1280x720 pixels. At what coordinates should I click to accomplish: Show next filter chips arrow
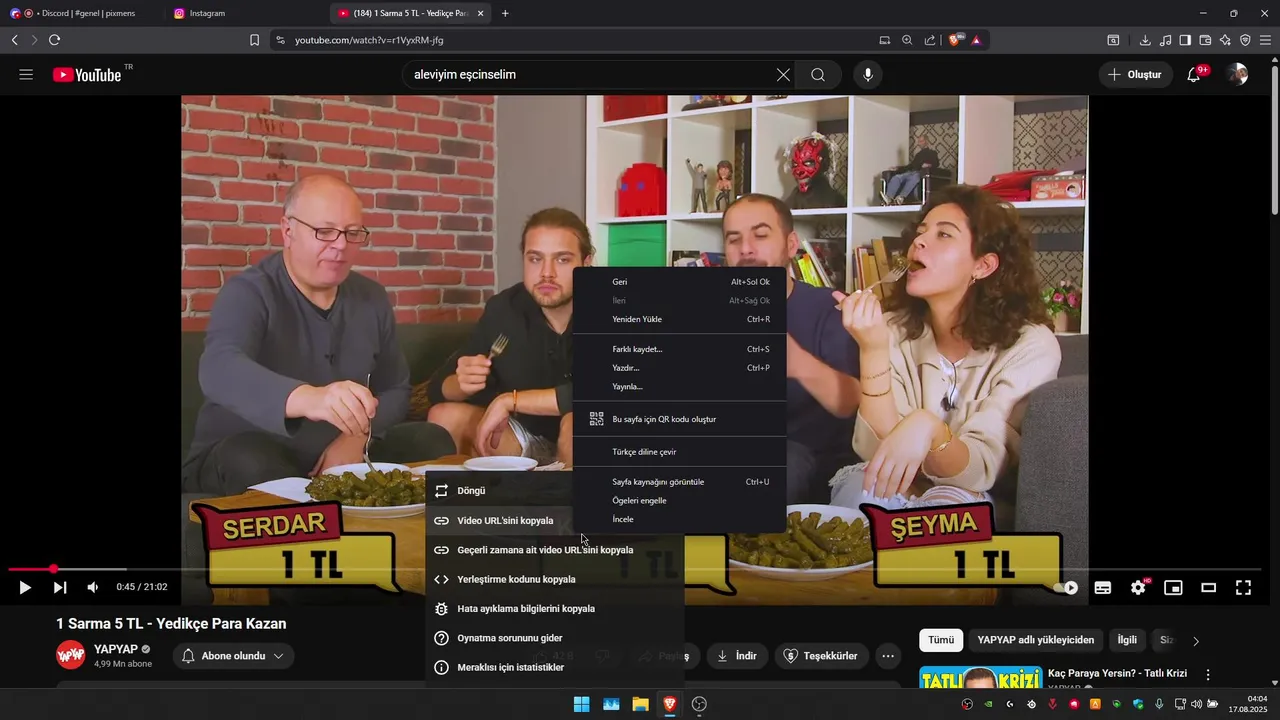[1196, 641]
